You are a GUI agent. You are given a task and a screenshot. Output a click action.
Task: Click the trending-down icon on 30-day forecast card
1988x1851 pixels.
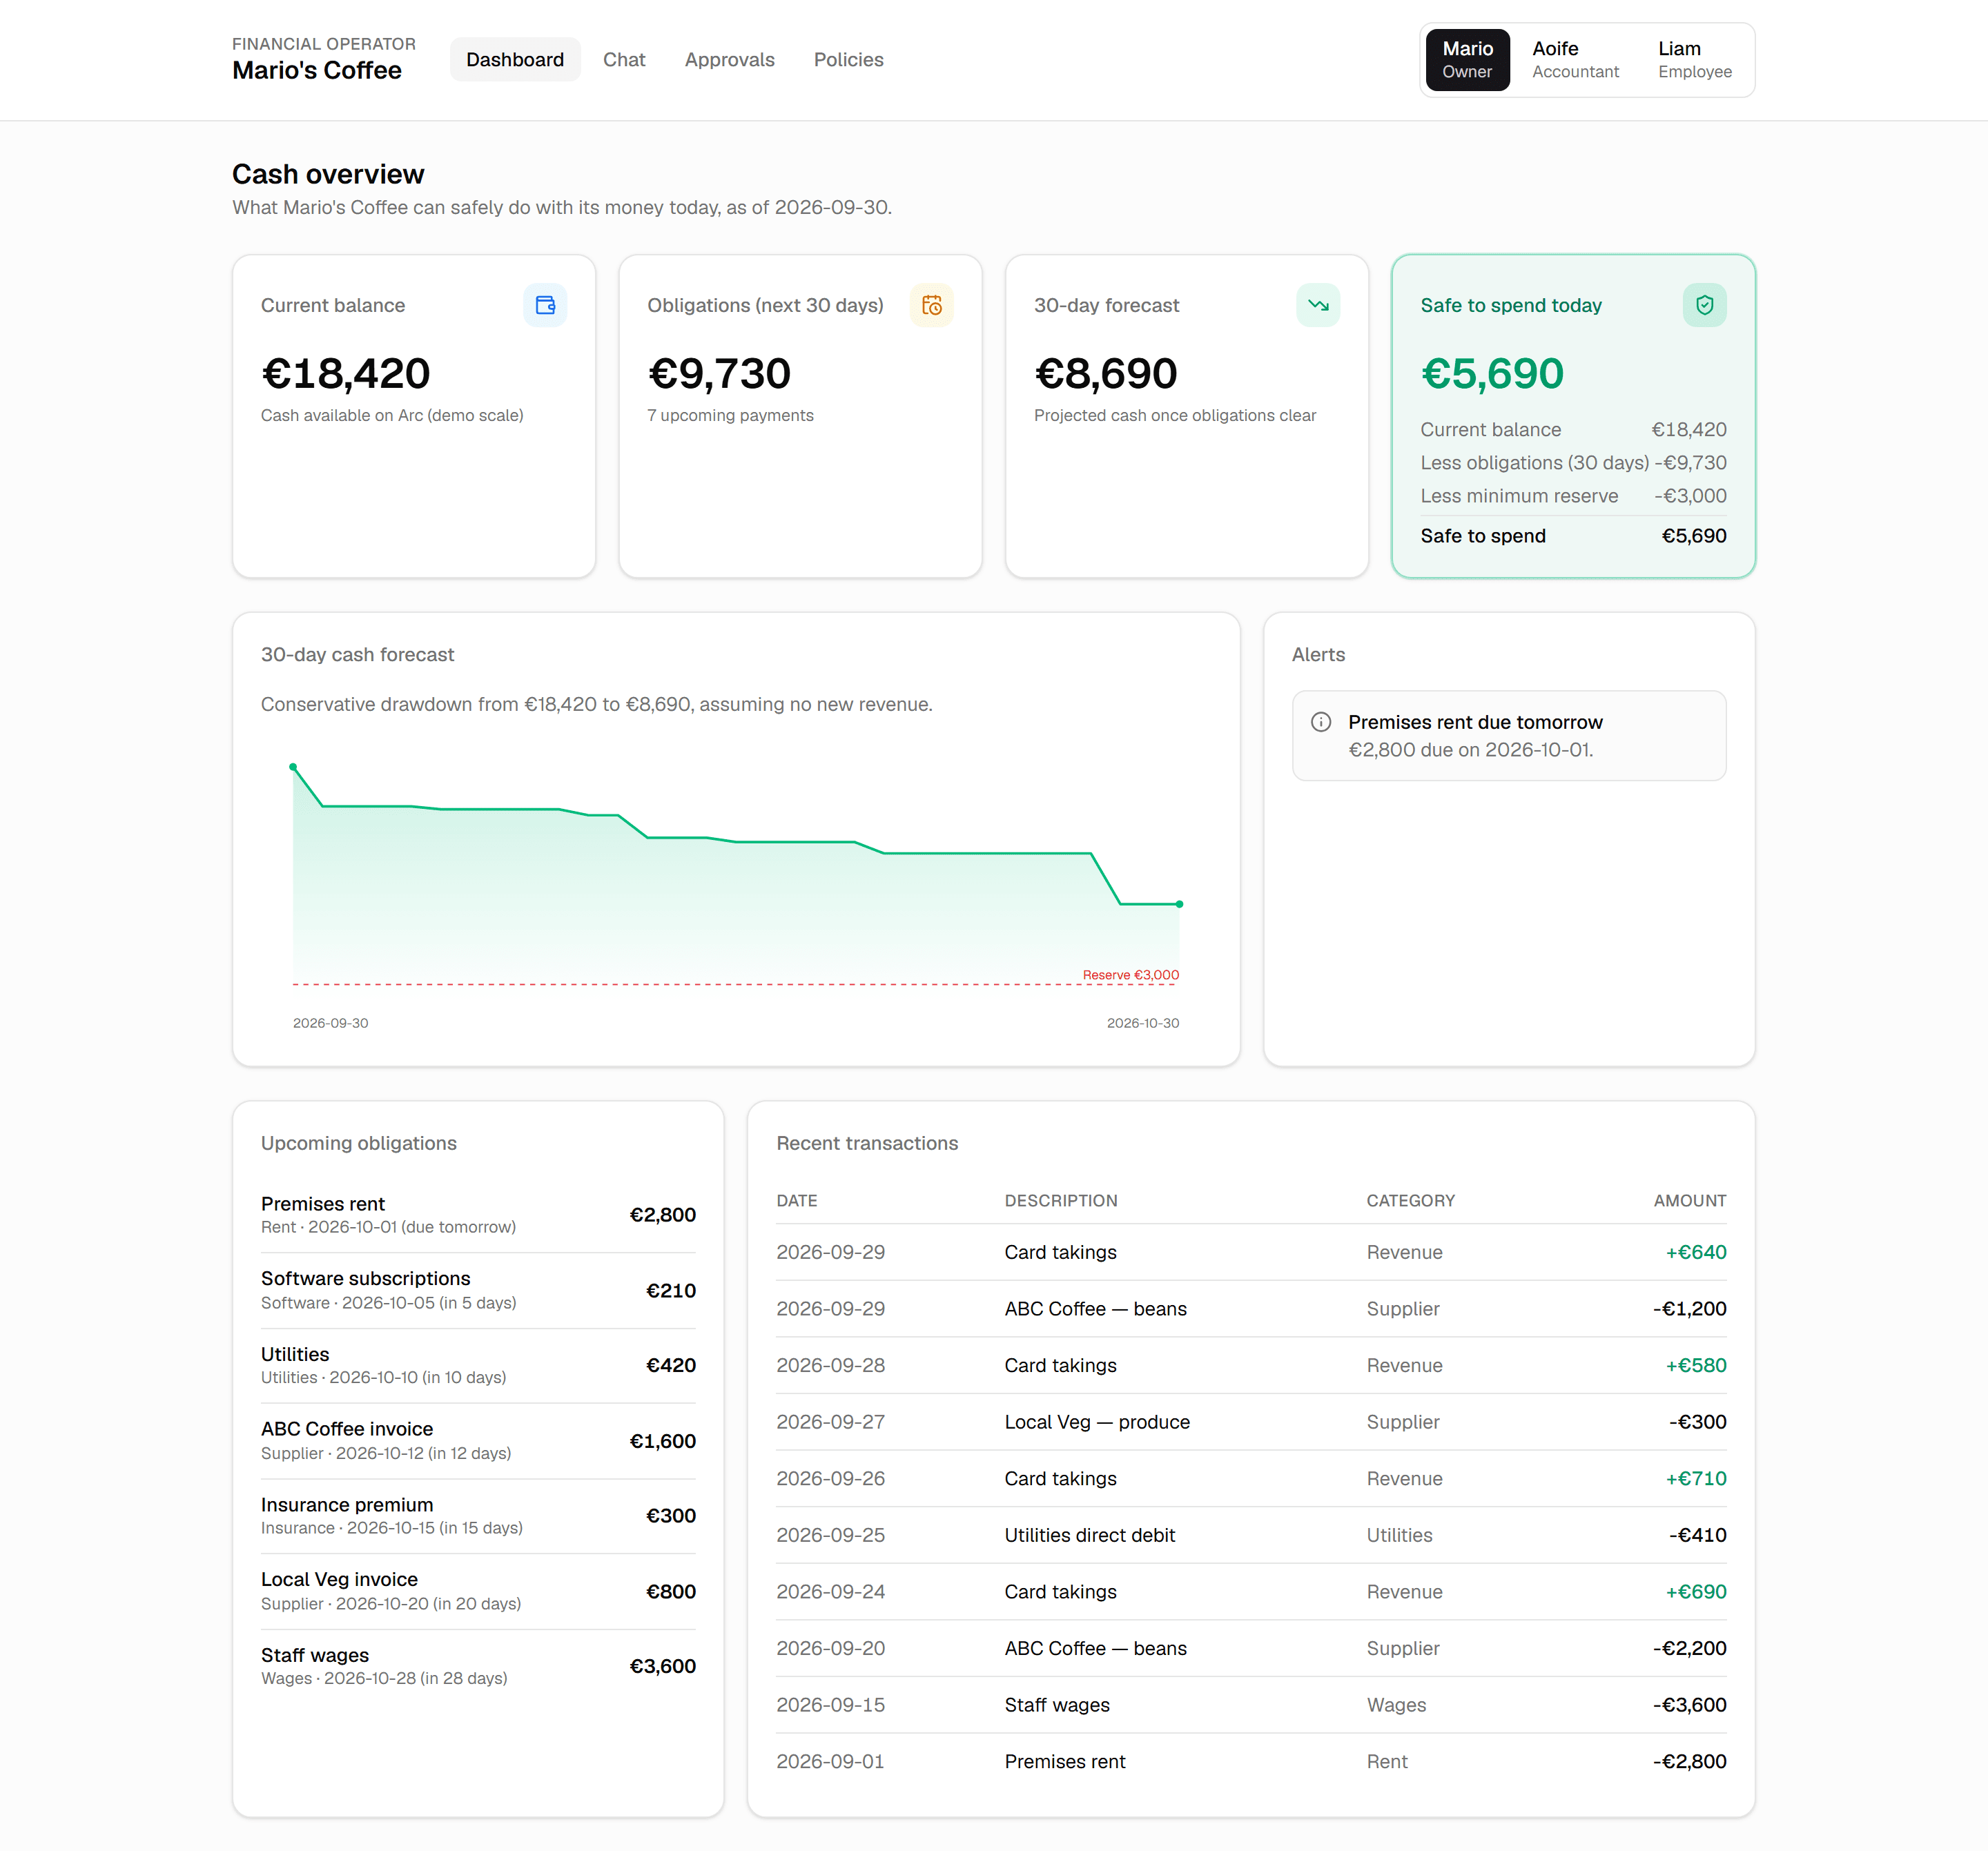pyautogui.click(x=1318, y=305)
